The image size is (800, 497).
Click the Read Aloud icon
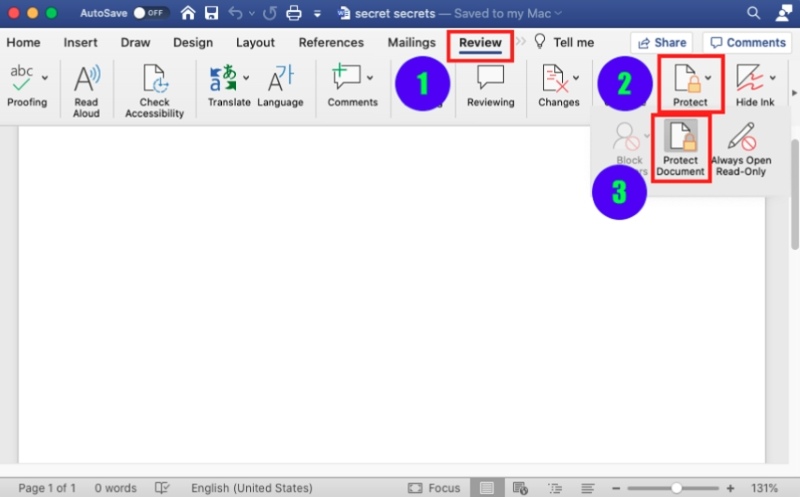[87, 78]
